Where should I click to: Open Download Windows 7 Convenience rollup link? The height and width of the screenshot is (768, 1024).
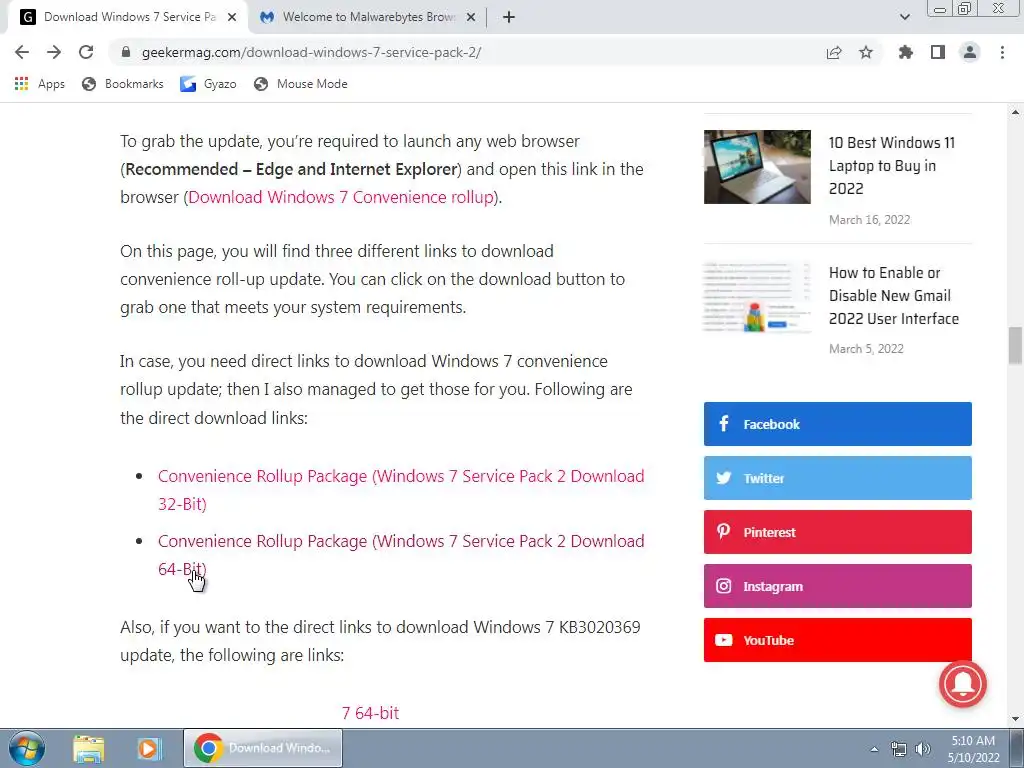[x=341, y=197]
